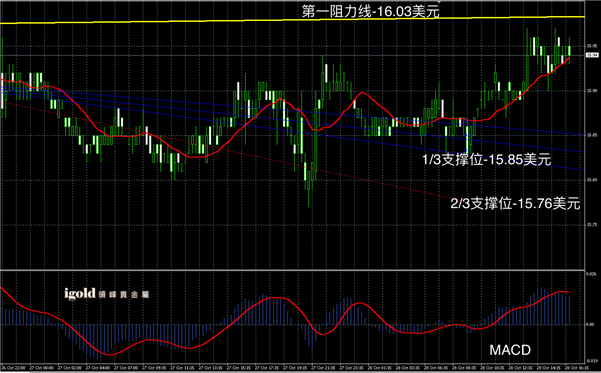Select the 15.80 price level on axis
601x373 pixels.
pos(591,180)
